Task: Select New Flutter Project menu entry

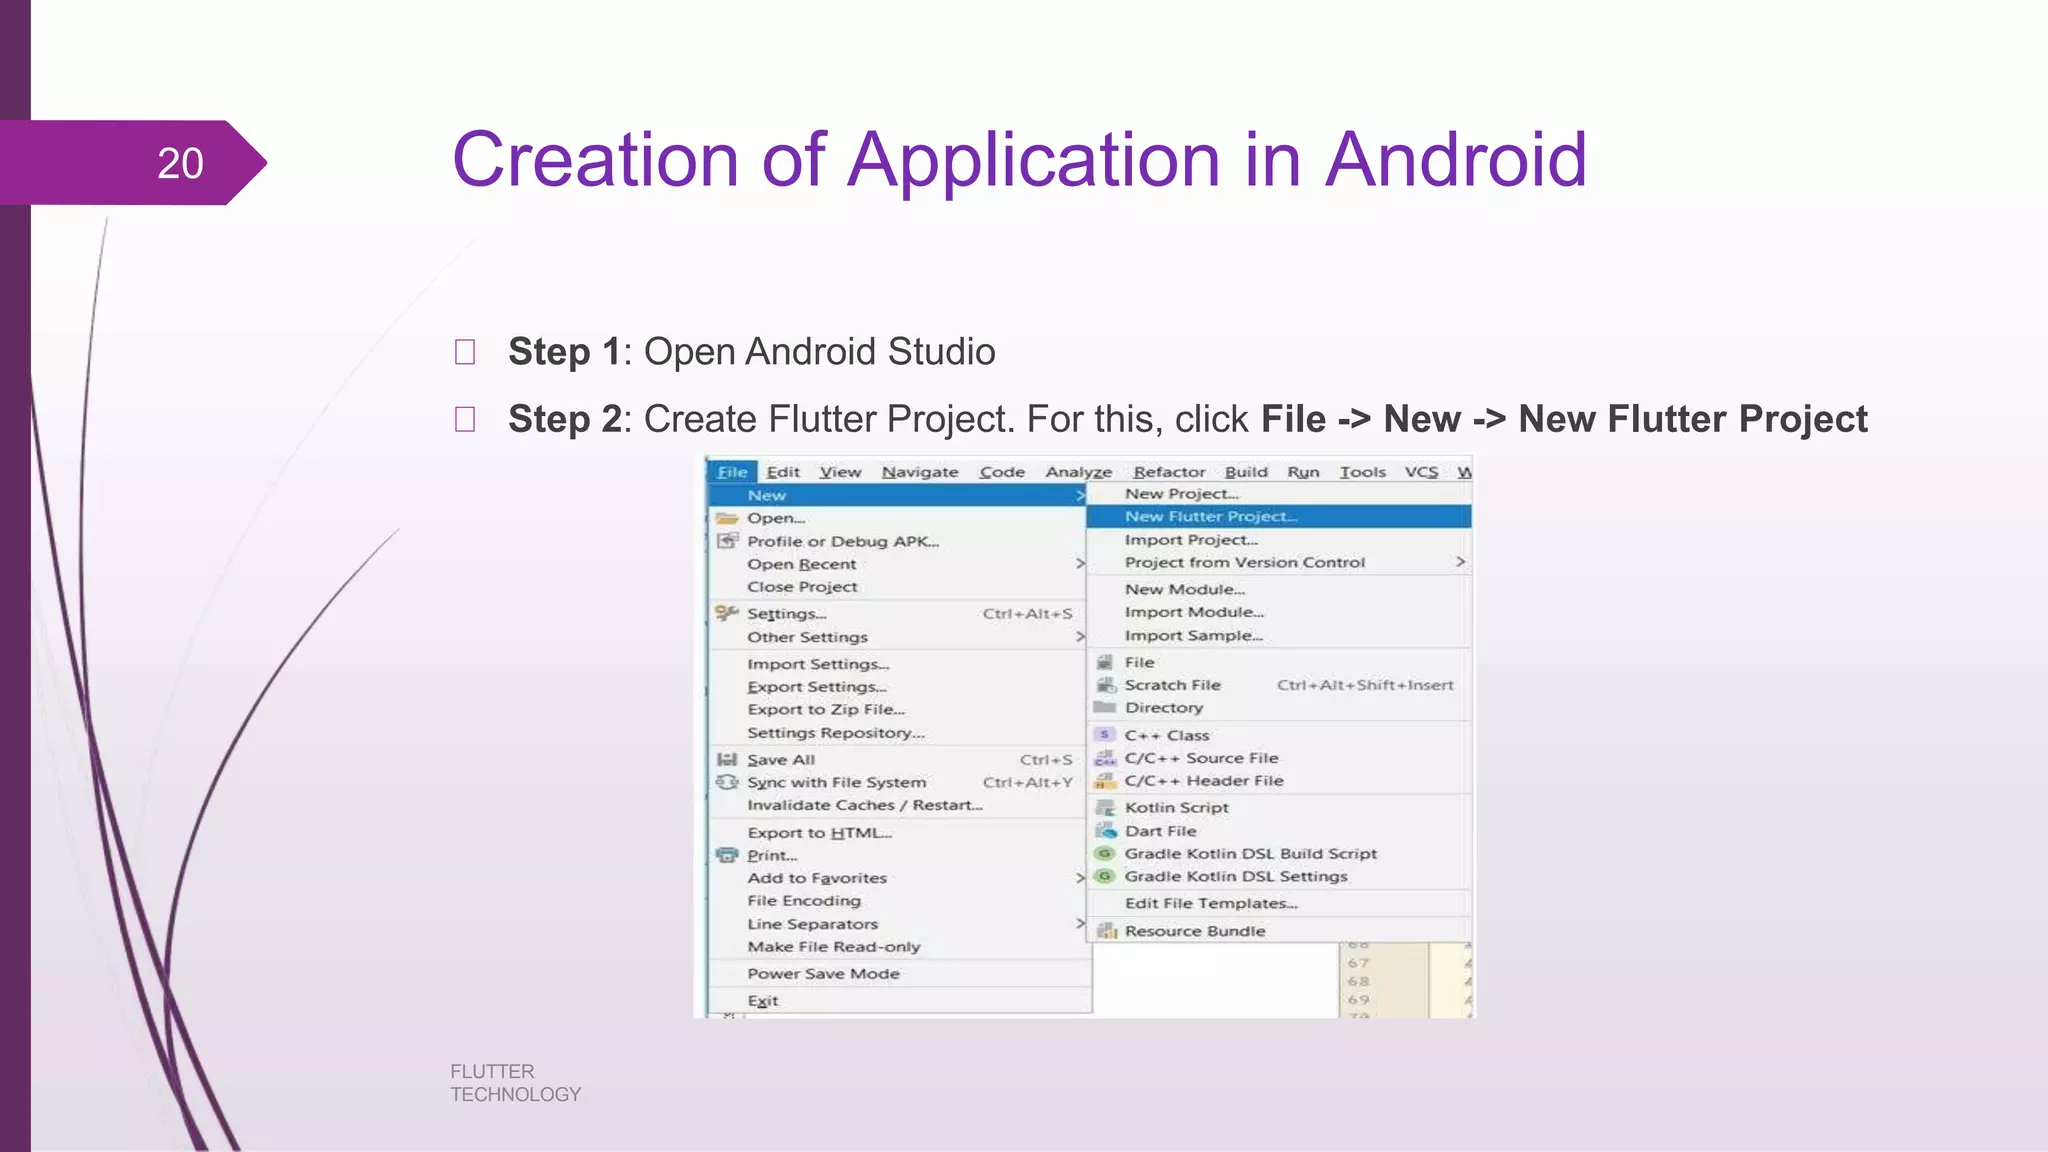Action: [1210, 517]
